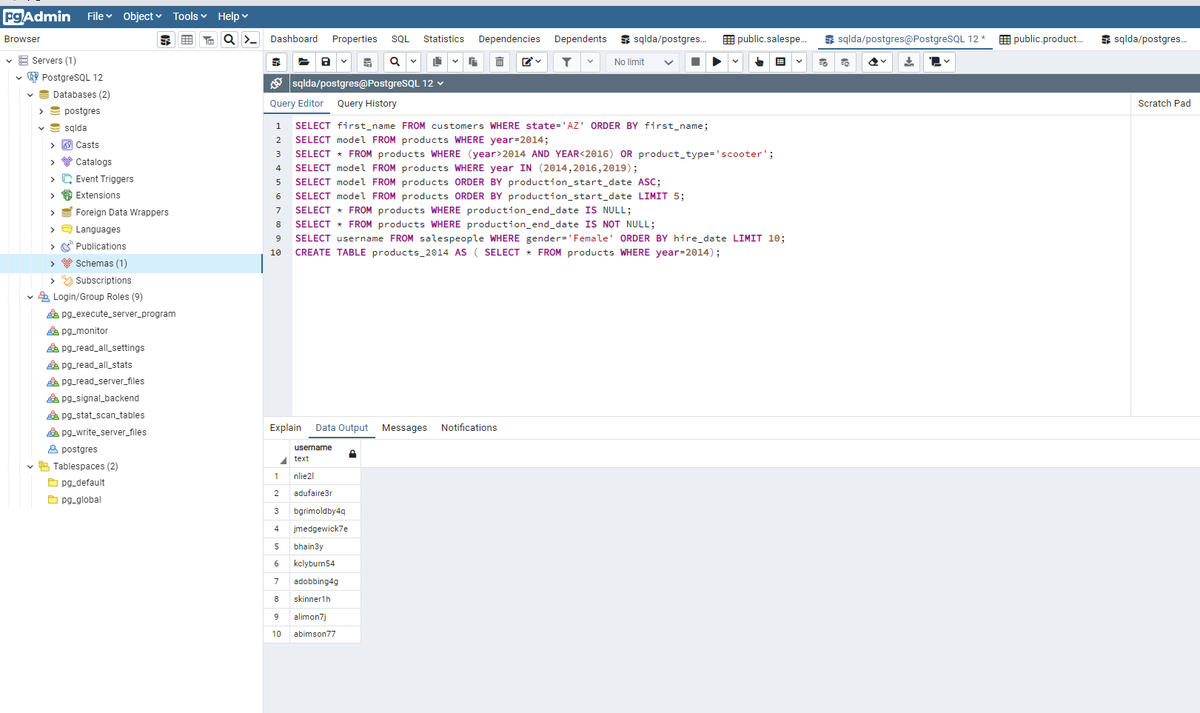Switch to the Statistics tab
The height and width of the screenshot is (713, 1200).
click(x=443, y=39)
